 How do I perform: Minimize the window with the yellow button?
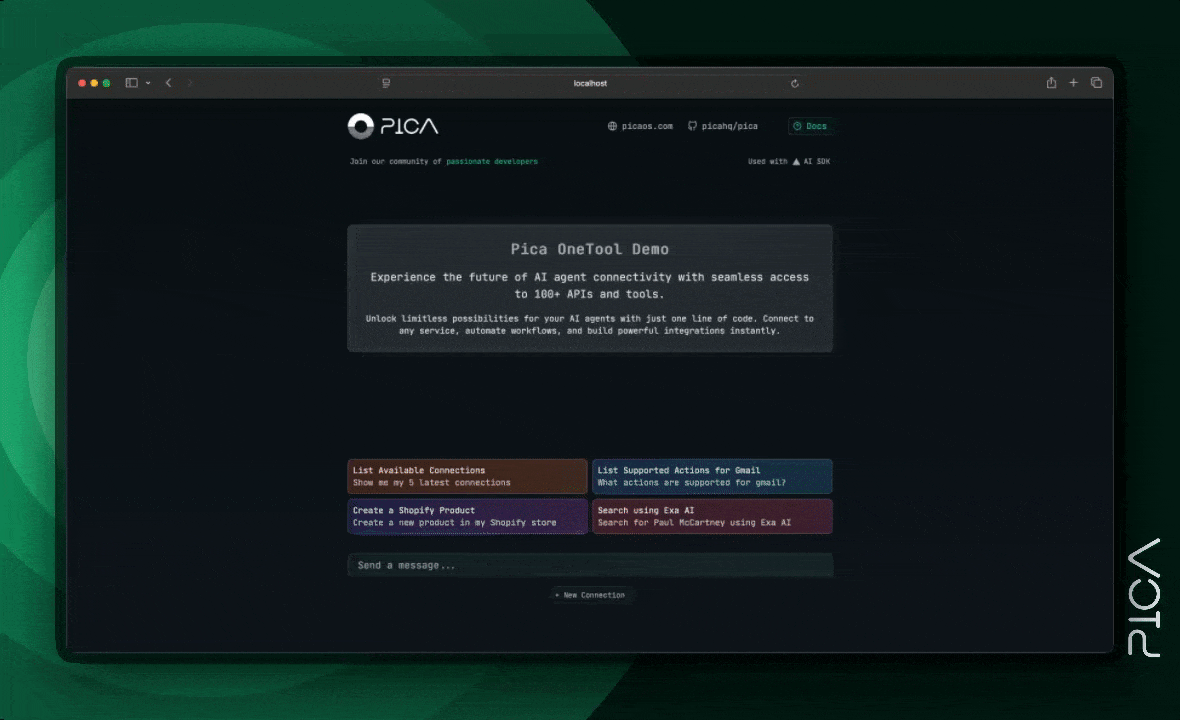pyautogui.click(x=94, y=84)
